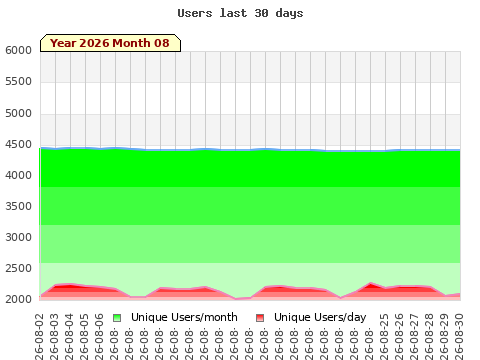Click the 'Year 2026 Month 08' label tab
The width and height of the screenshot is (480, 360).
pos(110,43)
